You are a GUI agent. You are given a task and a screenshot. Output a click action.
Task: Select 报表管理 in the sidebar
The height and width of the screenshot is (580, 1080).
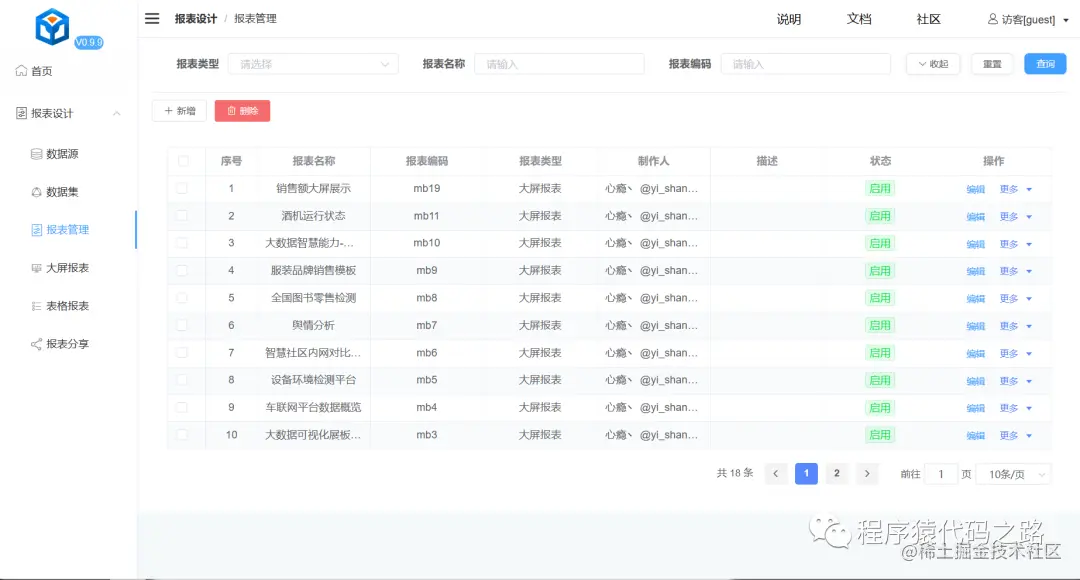tap(60, 230)
